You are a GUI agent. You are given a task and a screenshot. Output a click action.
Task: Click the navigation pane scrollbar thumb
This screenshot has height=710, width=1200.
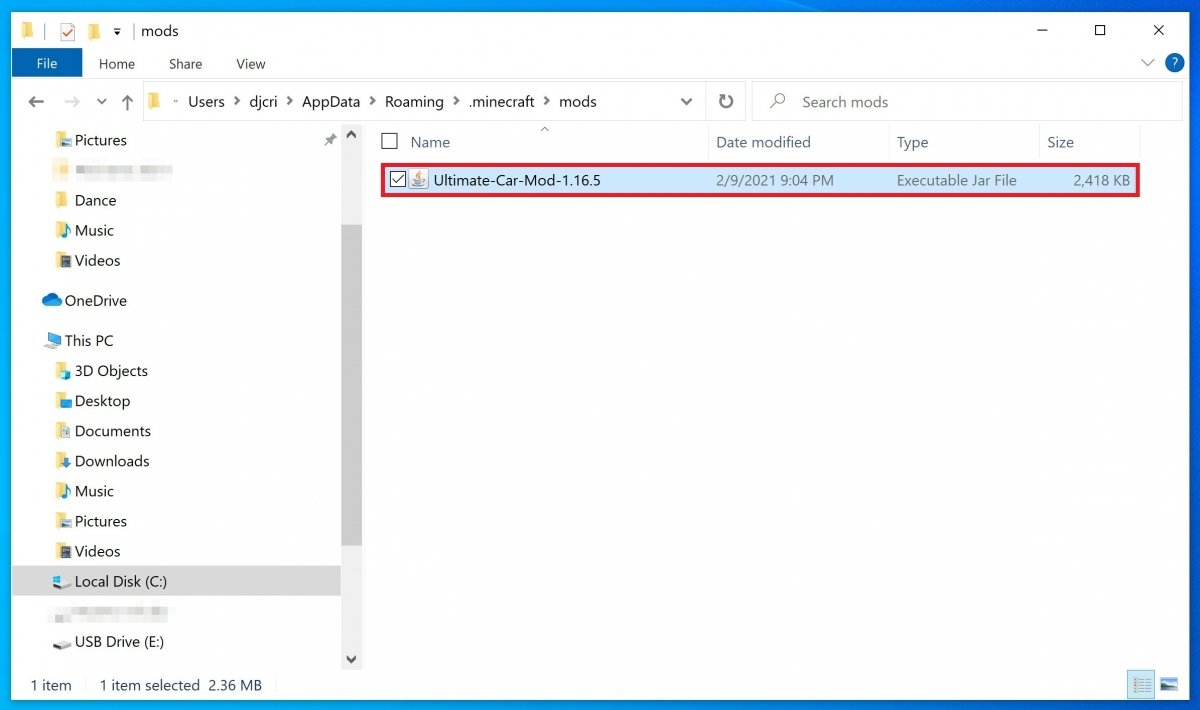click(x=351, y=384)
